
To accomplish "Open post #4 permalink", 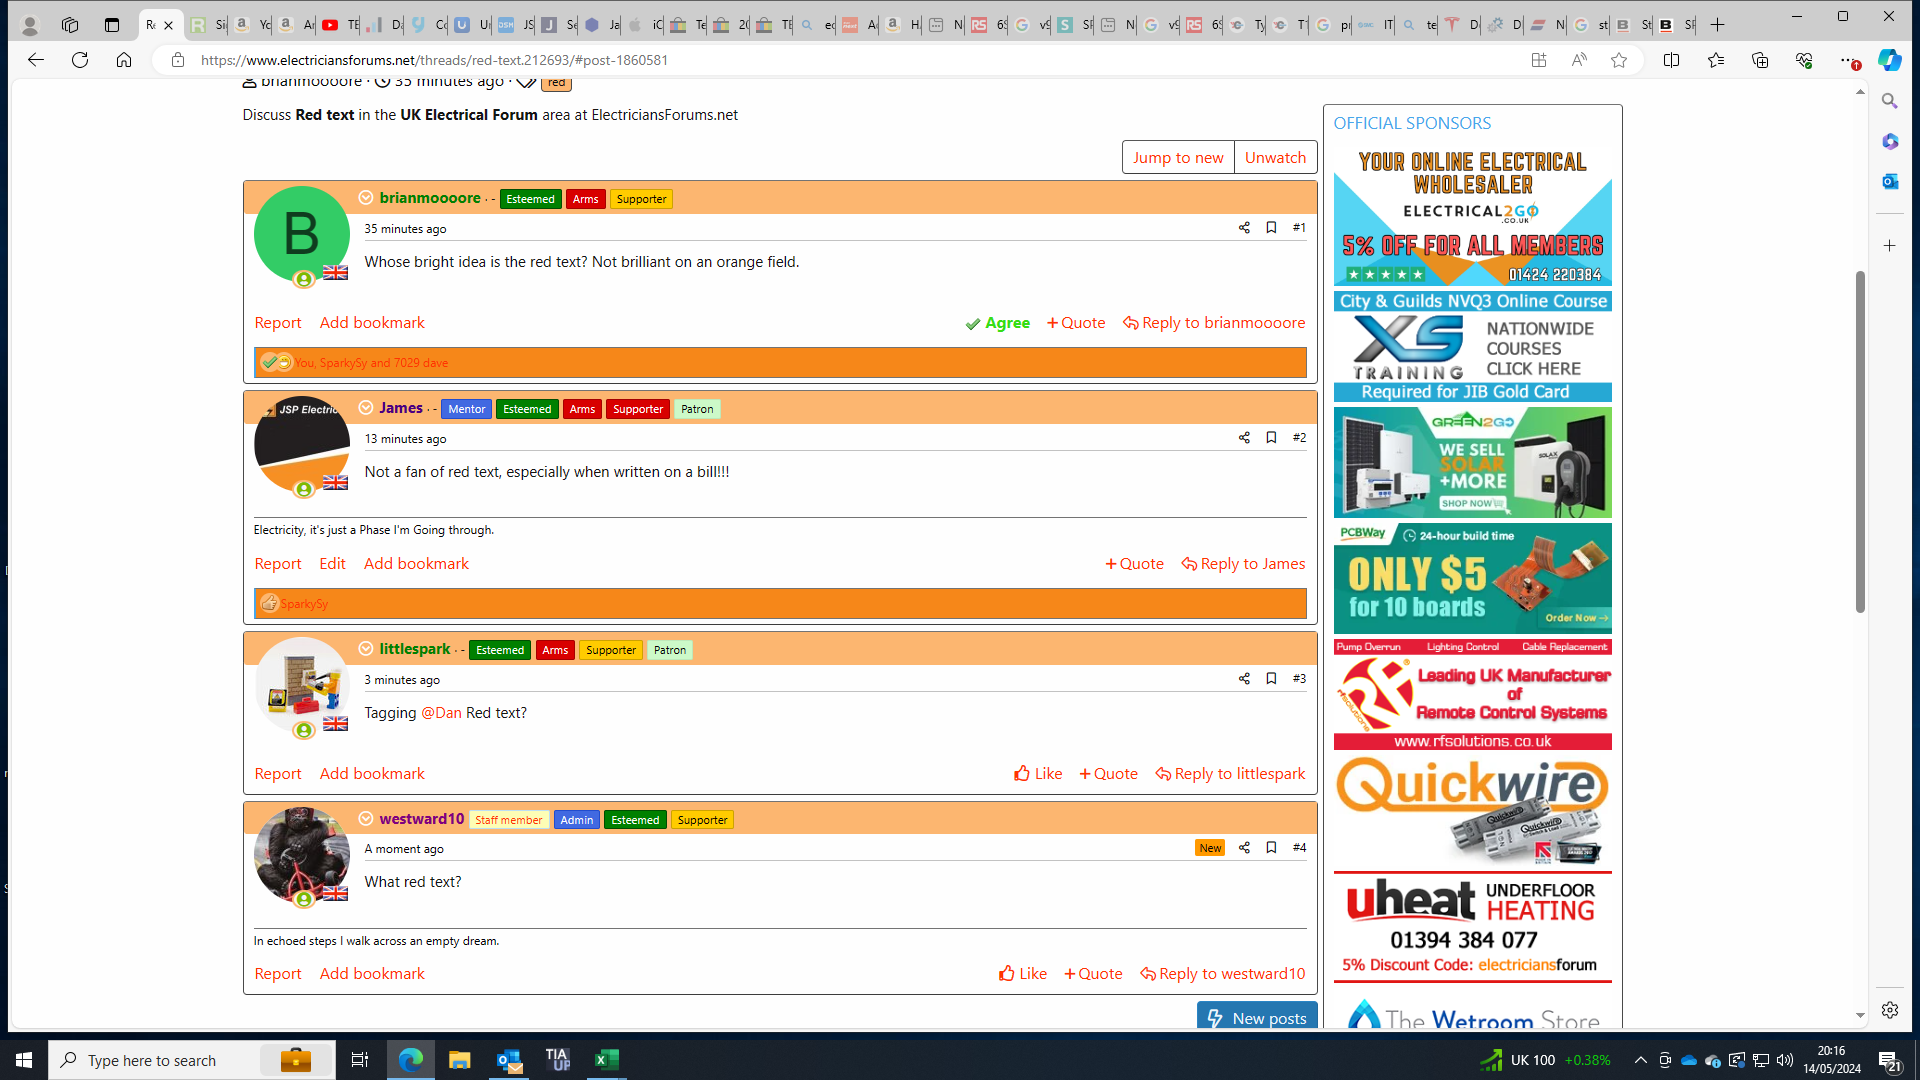I will (1299, 848).
